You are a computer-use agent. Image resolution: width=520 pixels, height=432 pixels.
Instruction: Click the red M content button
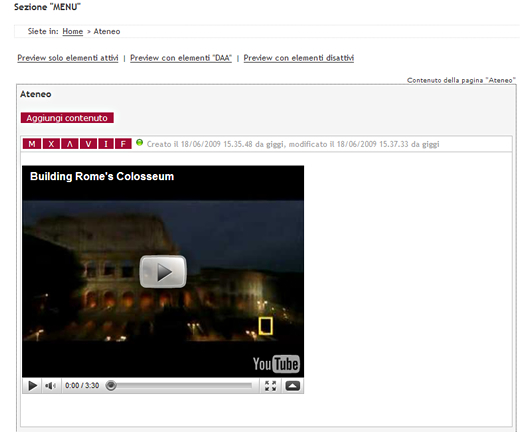32,144
